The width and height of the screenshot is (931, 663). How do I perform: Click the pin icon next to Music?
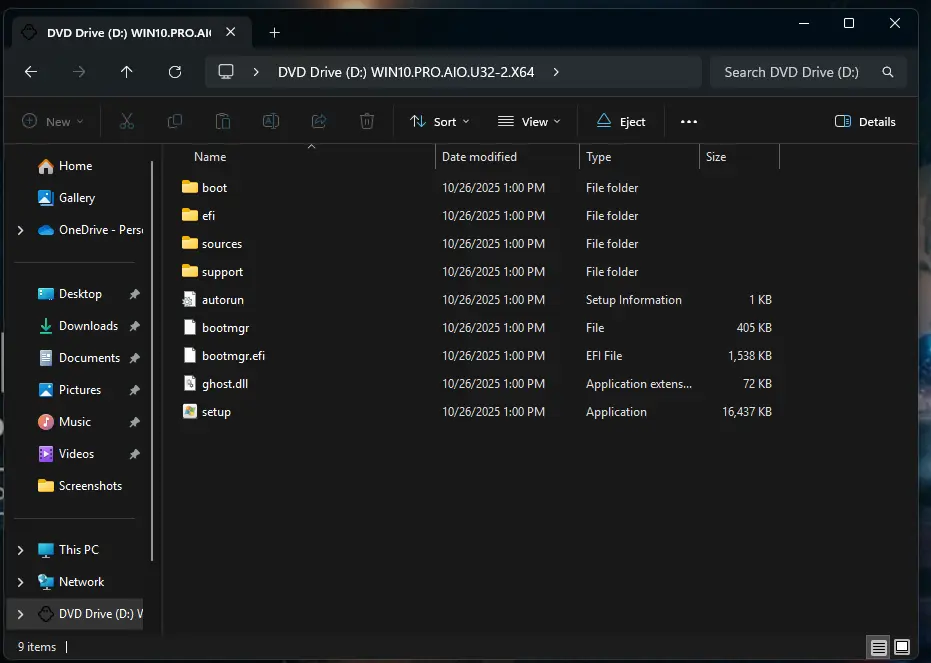coord(135,422)
